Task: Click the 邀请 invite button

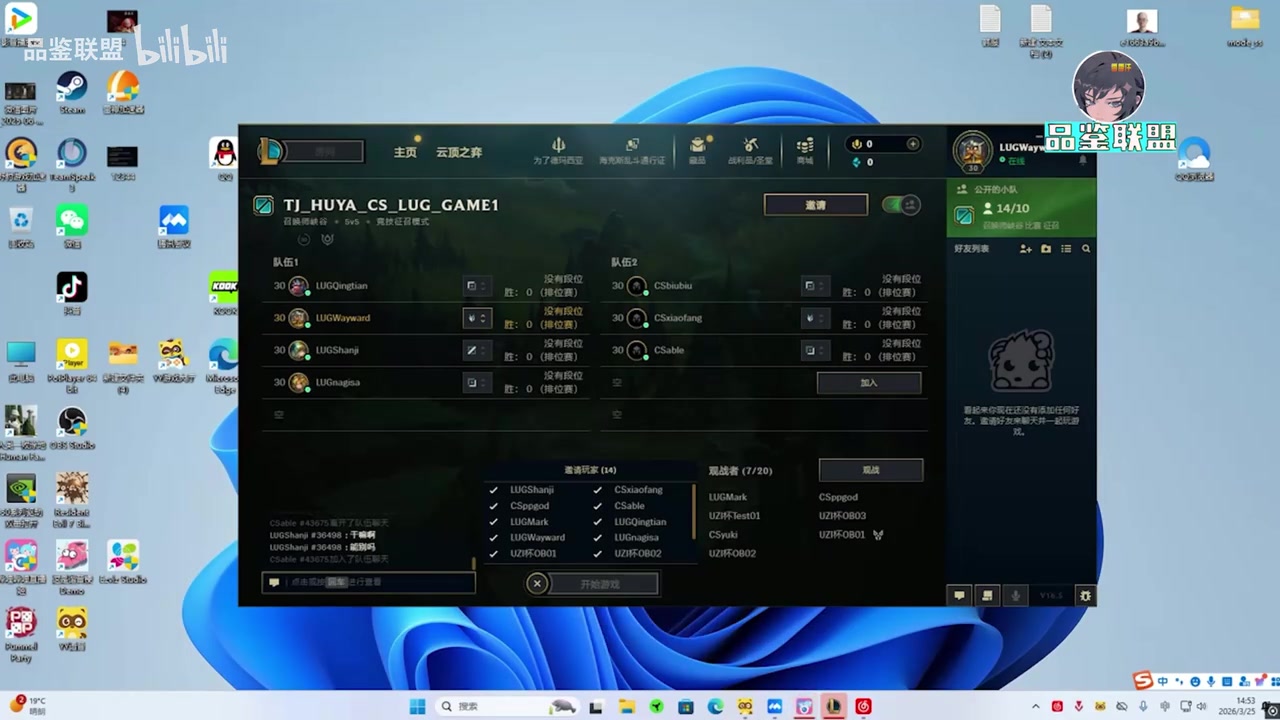Action: pyautogui.click(x=815, y=205)
